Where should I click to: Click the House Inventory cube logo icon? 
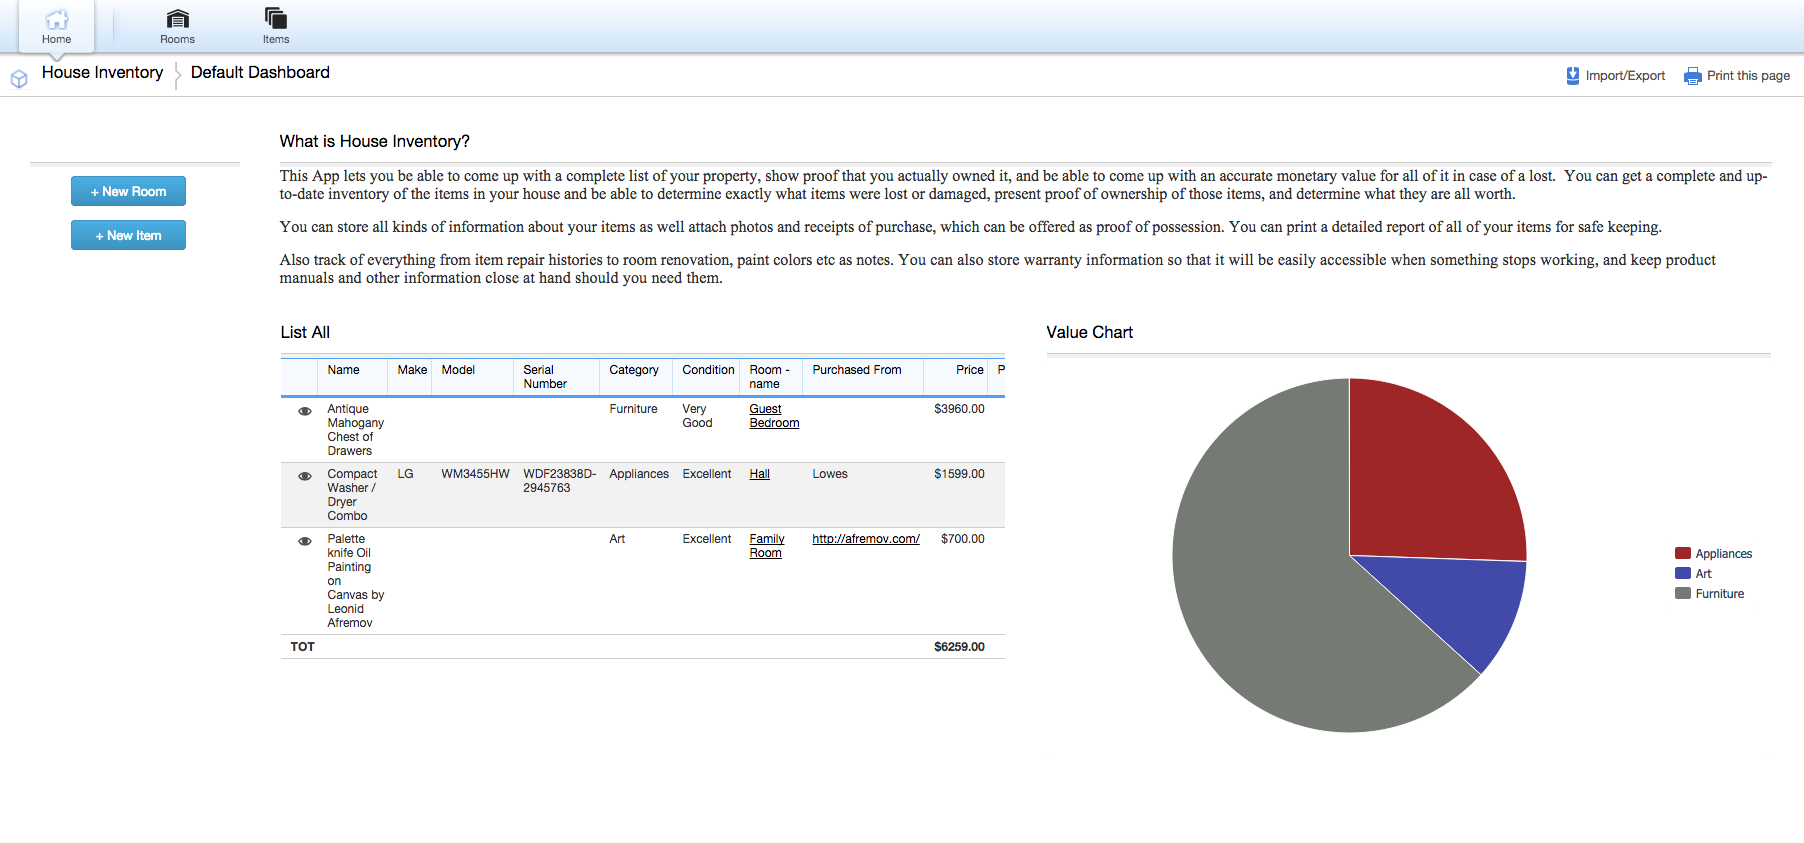pos(19,79)
